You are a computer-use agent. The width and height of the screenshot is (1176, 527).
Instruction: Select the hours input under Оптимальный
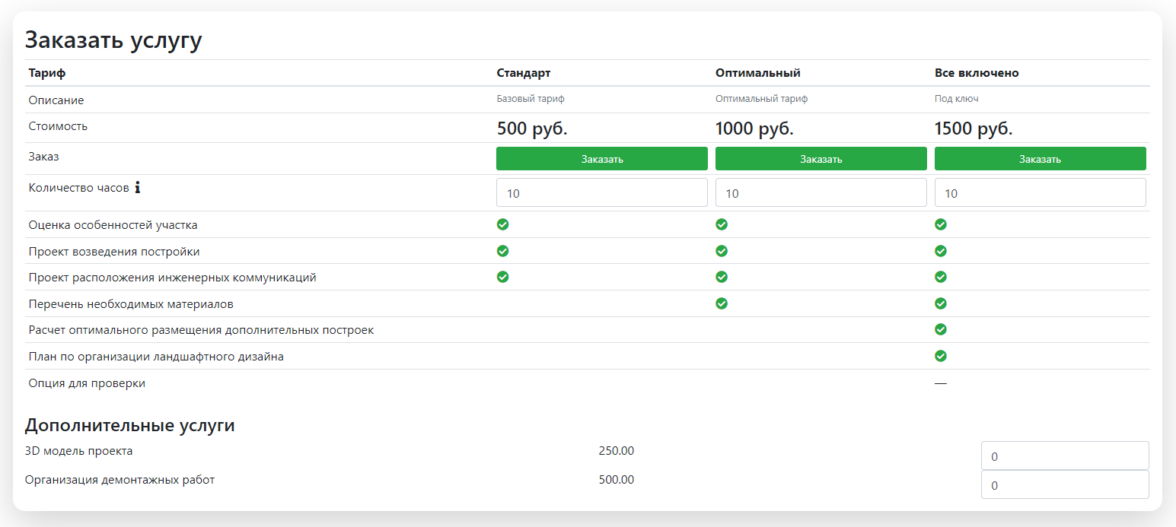(x=821, y=193)
